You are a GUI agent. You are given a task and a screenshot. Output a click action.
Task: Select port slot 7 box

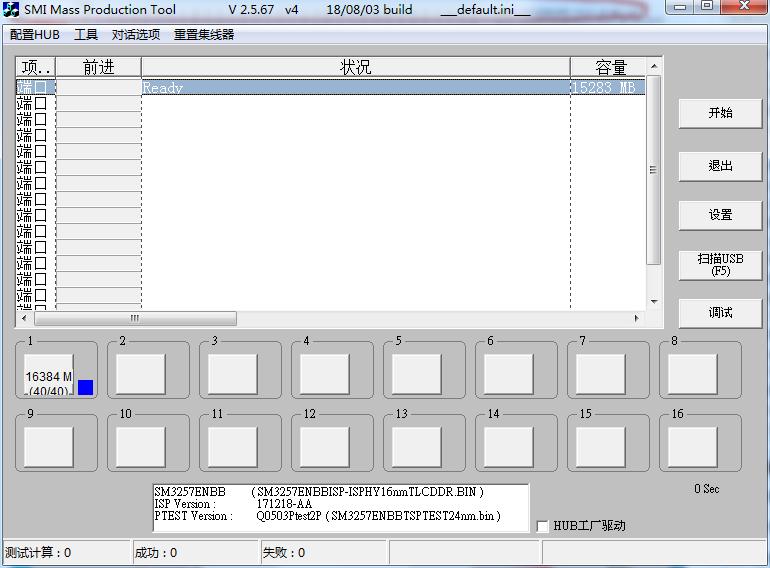[601, 375]
